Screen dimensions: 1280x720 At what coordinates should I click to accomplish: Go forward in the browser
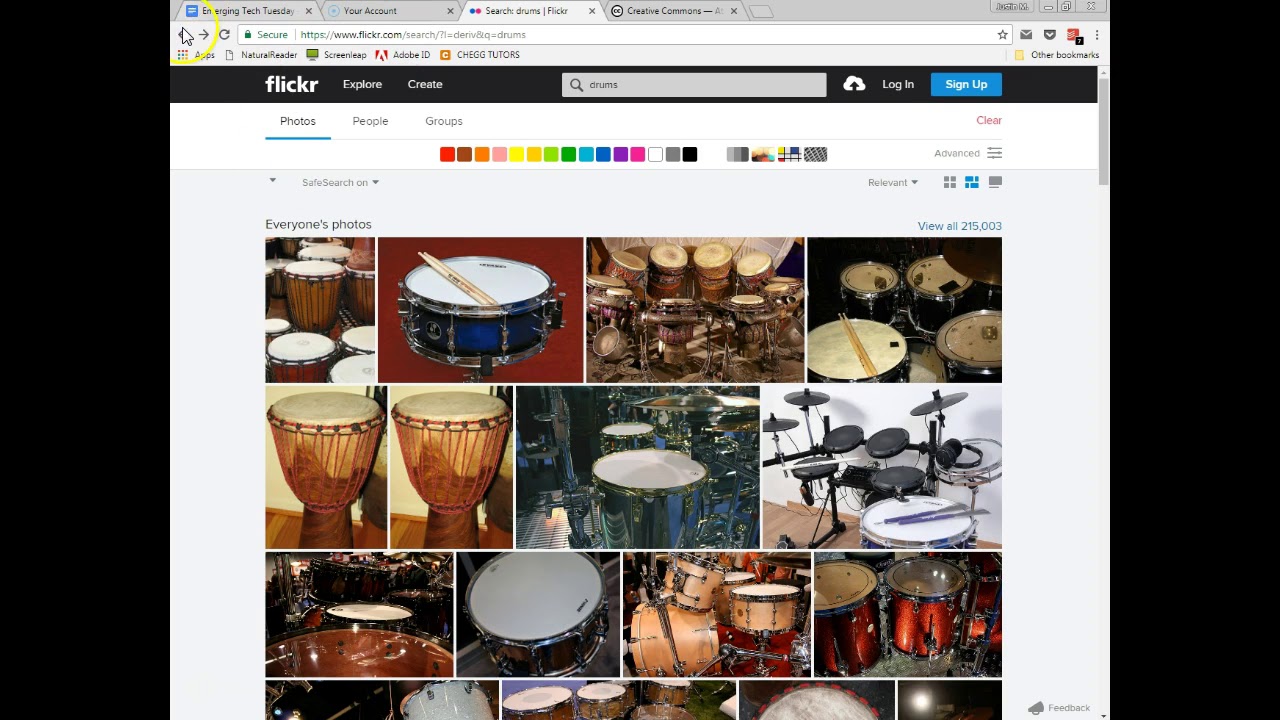click(x=204, y=34)
